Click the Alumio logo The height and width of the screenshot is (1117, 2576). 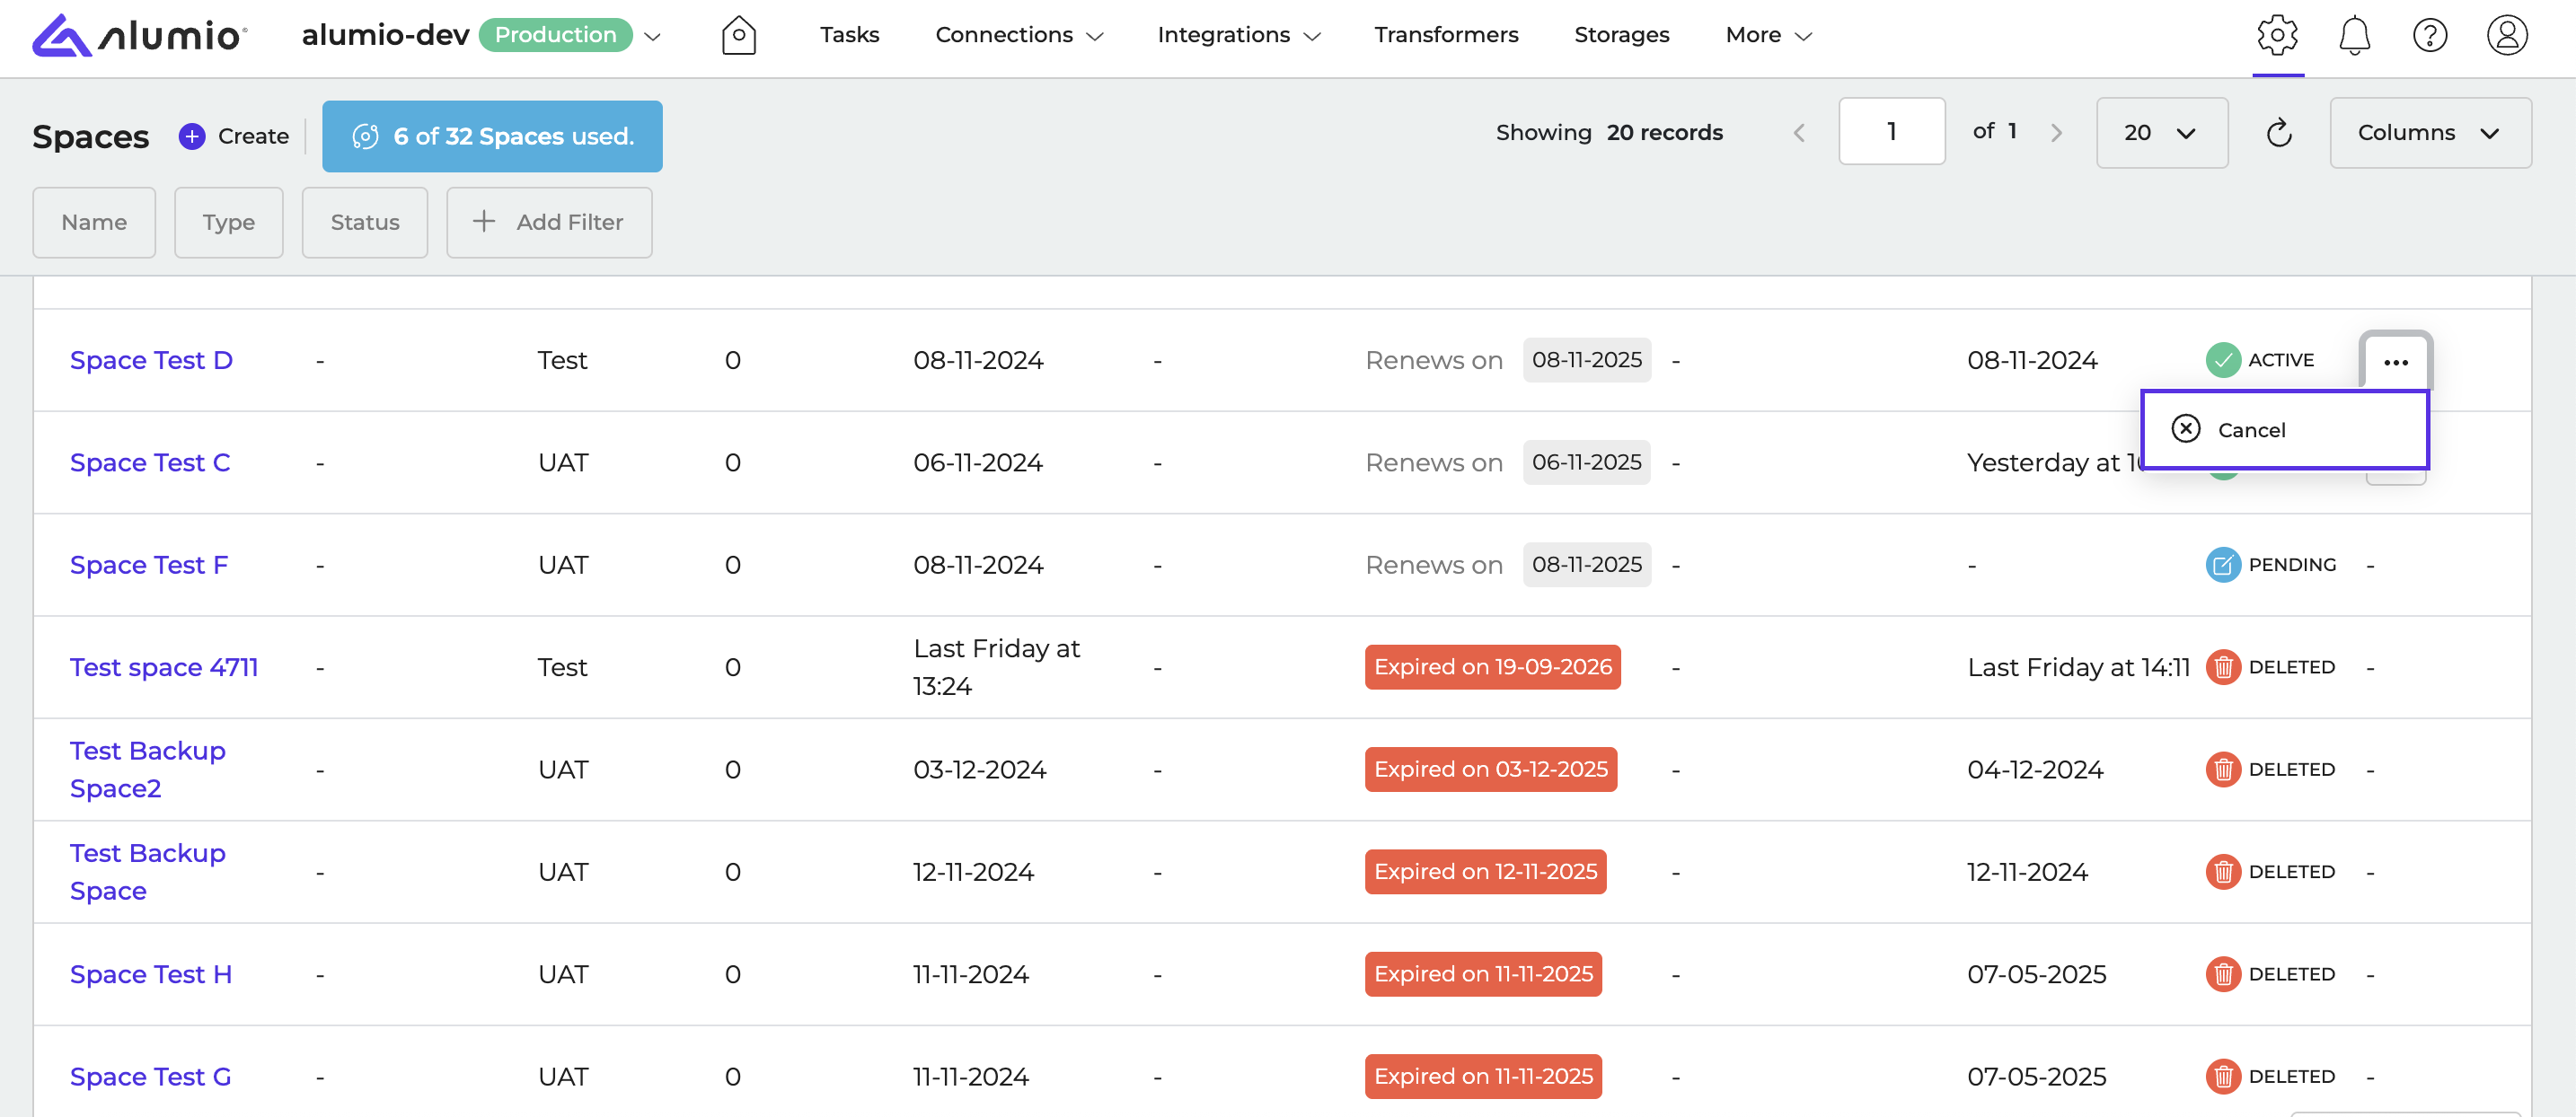(x=140, y=35)
